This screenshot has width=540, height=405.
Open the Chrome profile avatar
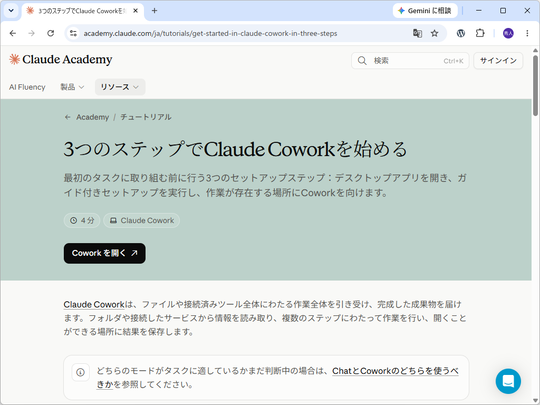[x=508, y=33]
